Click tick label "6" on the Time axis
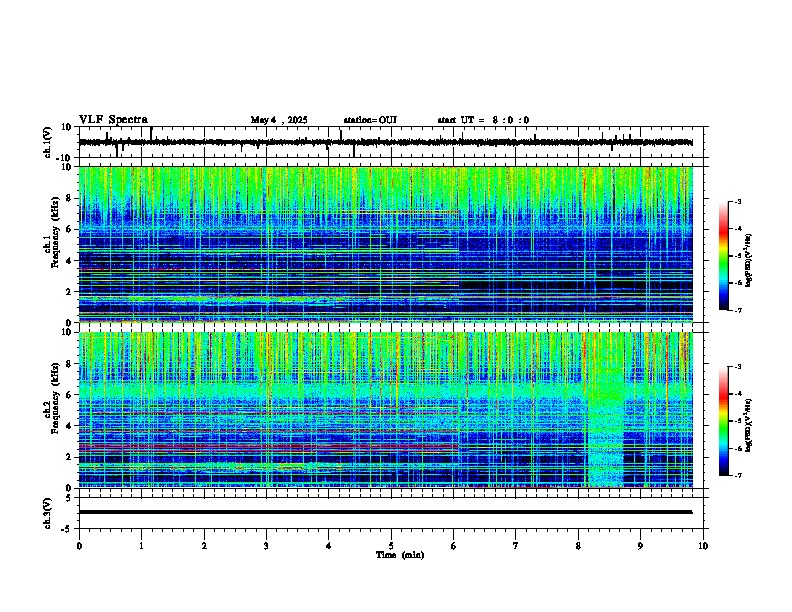Screen dimensions: 792x612 click(453, 546)
